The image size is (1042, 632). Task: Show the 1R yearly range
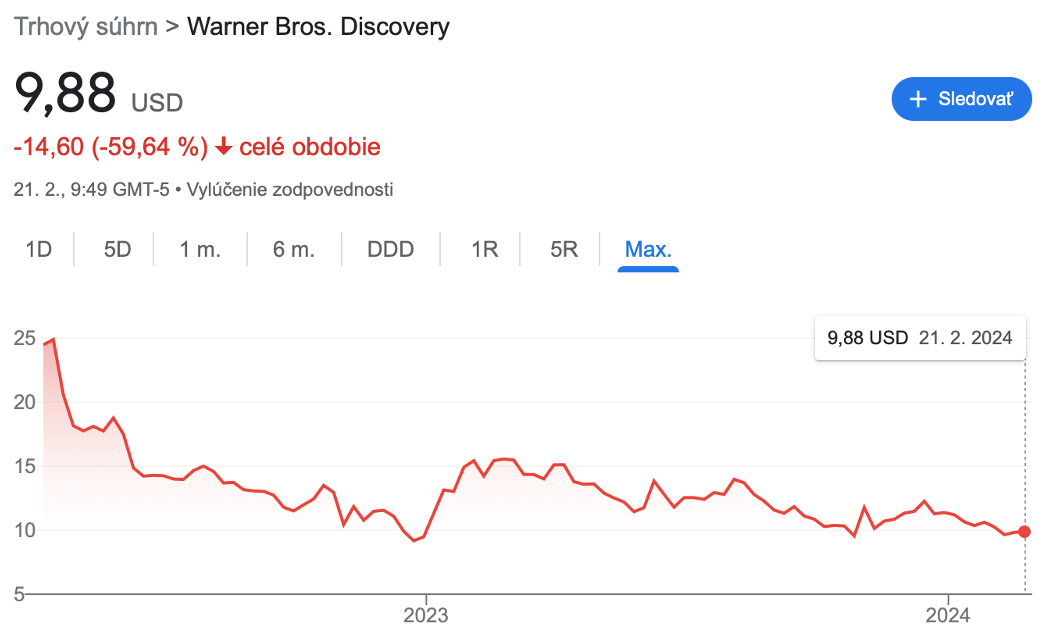(484, 249)
